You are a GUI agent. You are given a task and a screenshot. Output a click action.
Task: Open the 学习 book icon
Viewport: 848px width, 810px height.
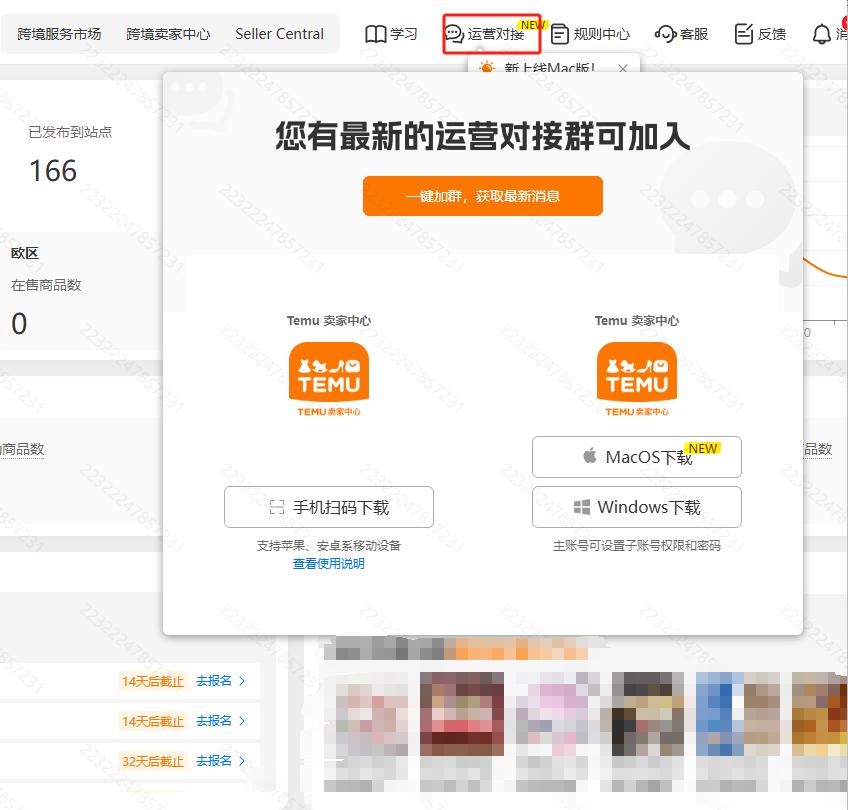coord(375,34)
